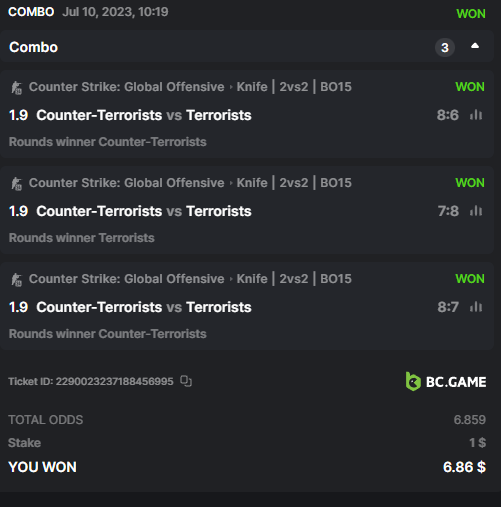Image resolution: width=501 pixels, height=507 pixels.
Task: Collapse the Combo section arrow
Action: click(x=475, y=46)
